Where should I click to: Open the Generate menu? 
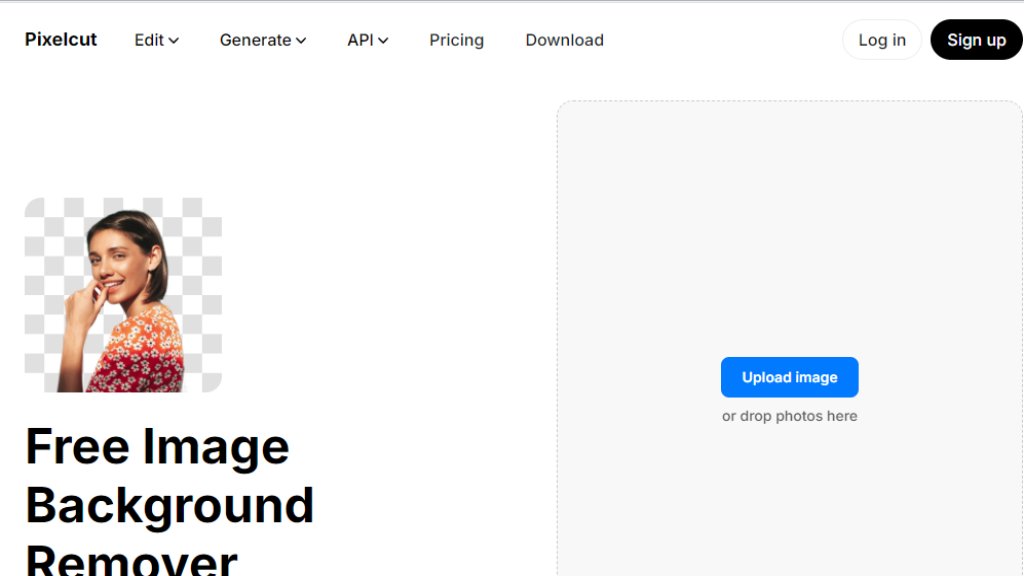pyautogui.click(x=255, y=40)
